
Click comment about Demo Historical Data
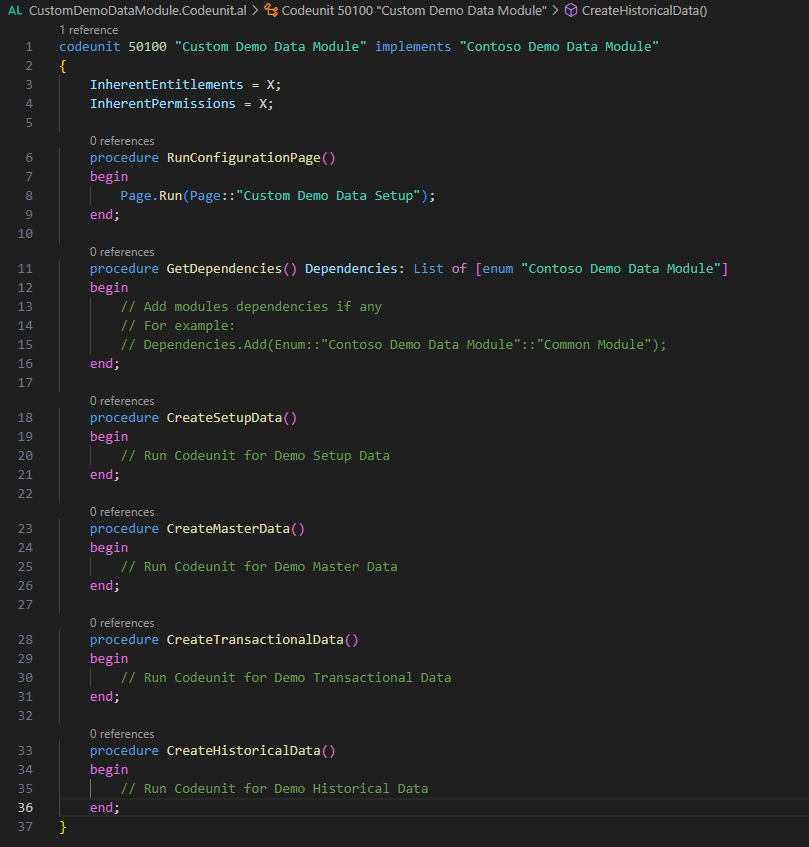tap(274, 789)
